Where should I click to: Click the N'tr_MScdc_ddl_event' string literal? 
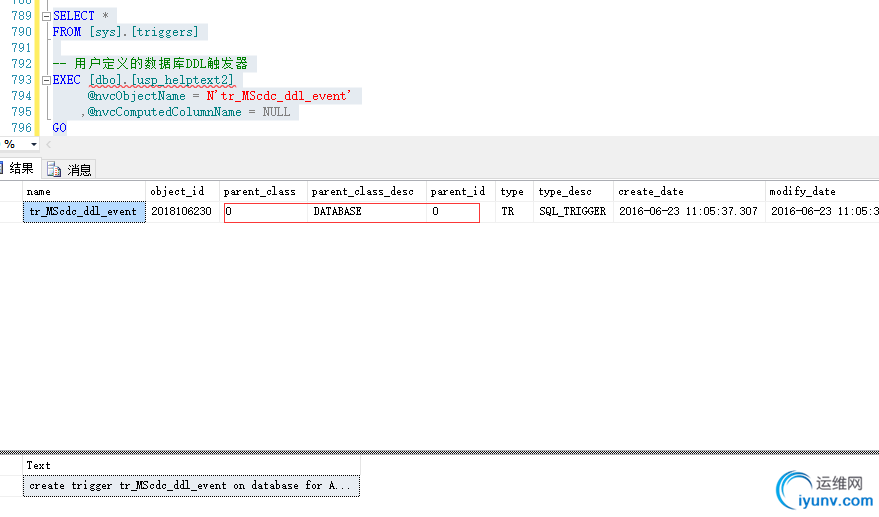(x=278, y=96)
